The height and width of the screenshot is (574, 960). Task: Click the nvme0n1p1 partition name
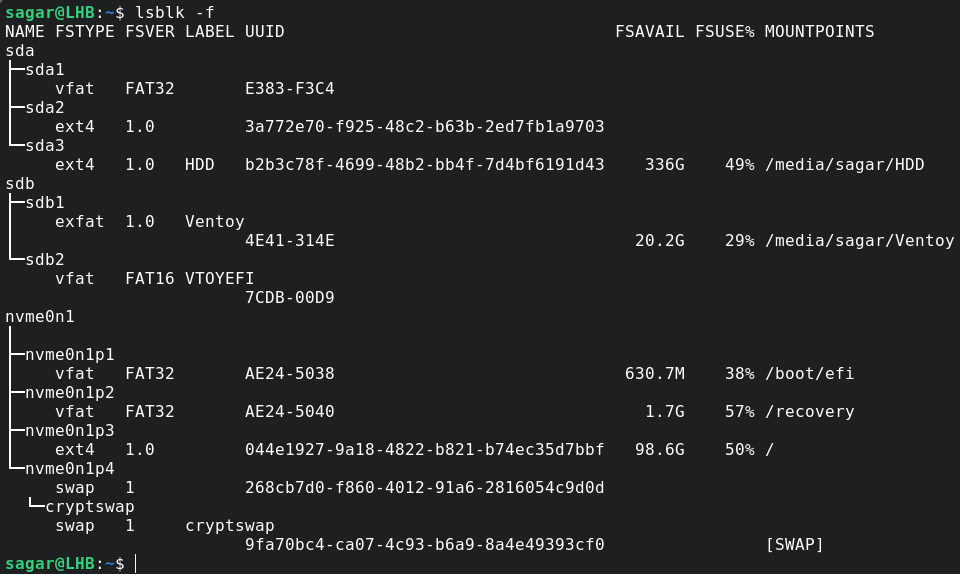point(70,355)
